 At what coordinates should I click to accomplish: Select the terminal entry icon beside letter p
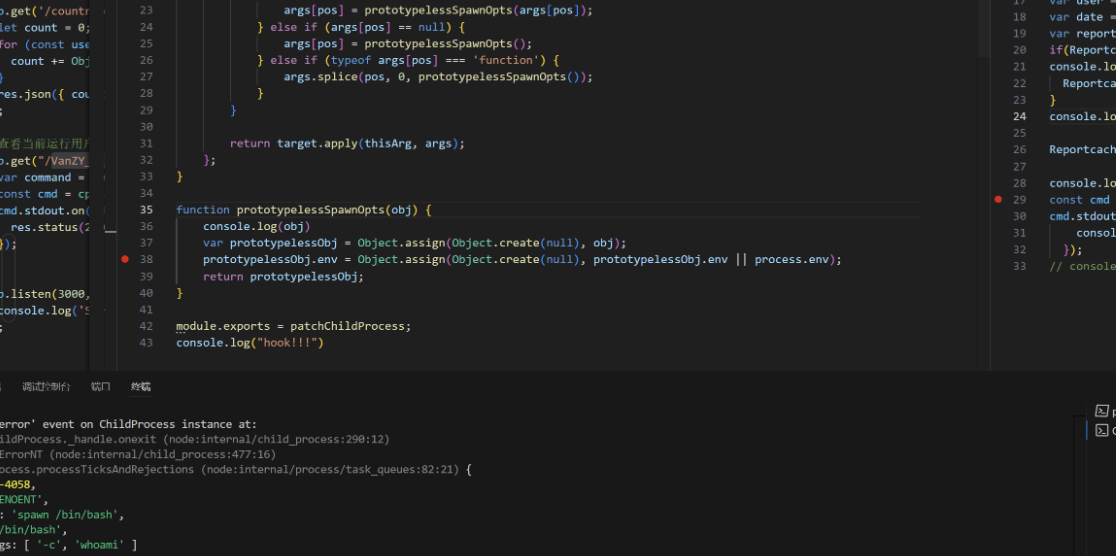(1102, 411)
